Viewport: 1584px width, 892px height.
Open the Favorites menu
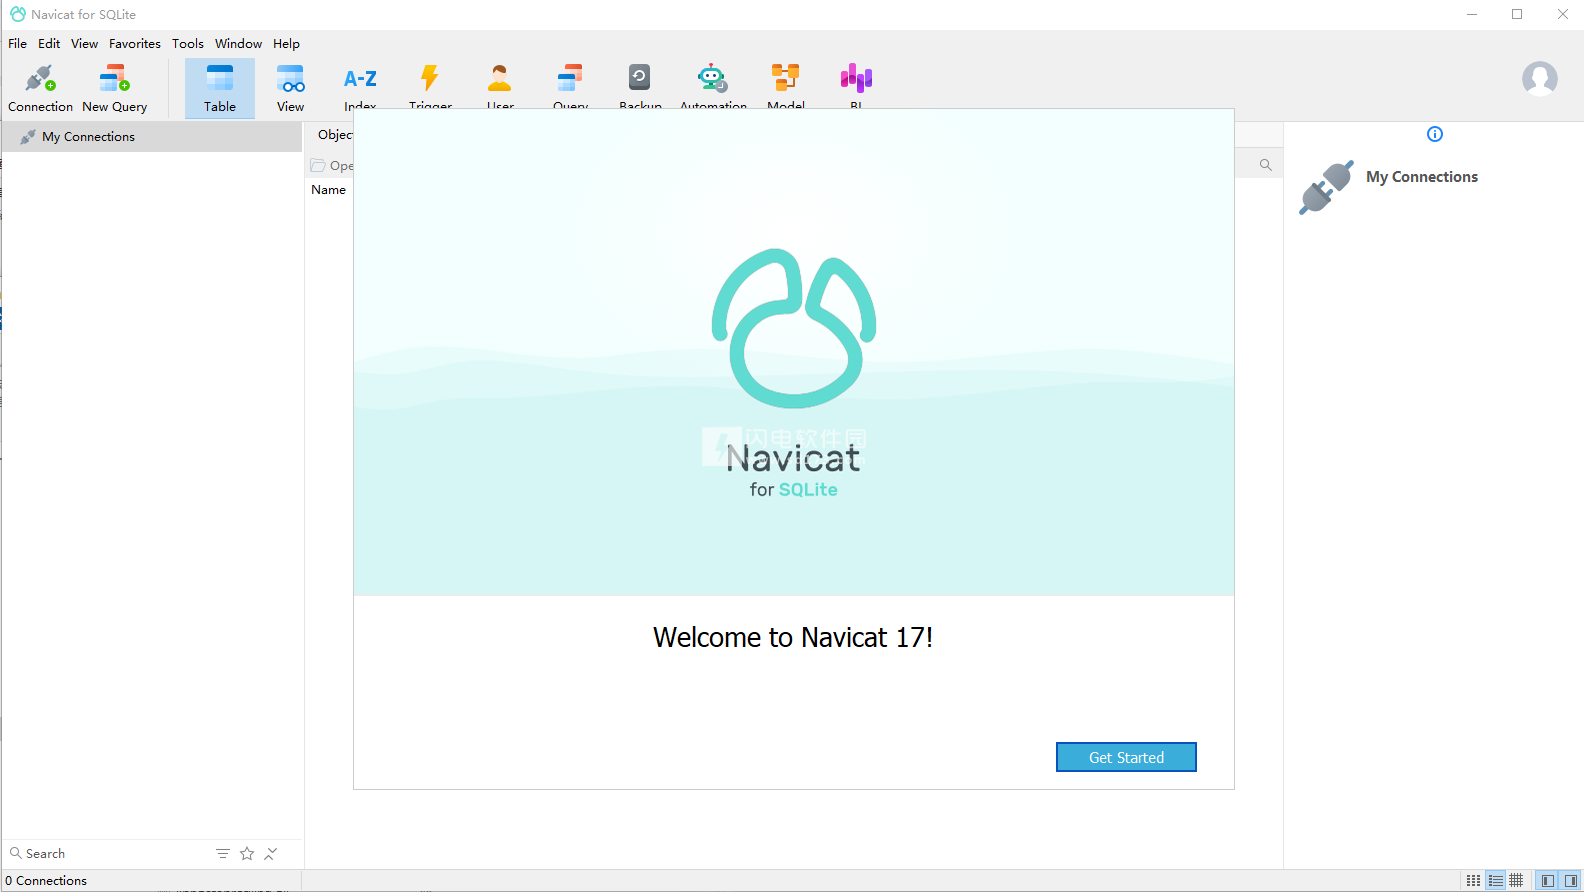click(x=135, y=44)
